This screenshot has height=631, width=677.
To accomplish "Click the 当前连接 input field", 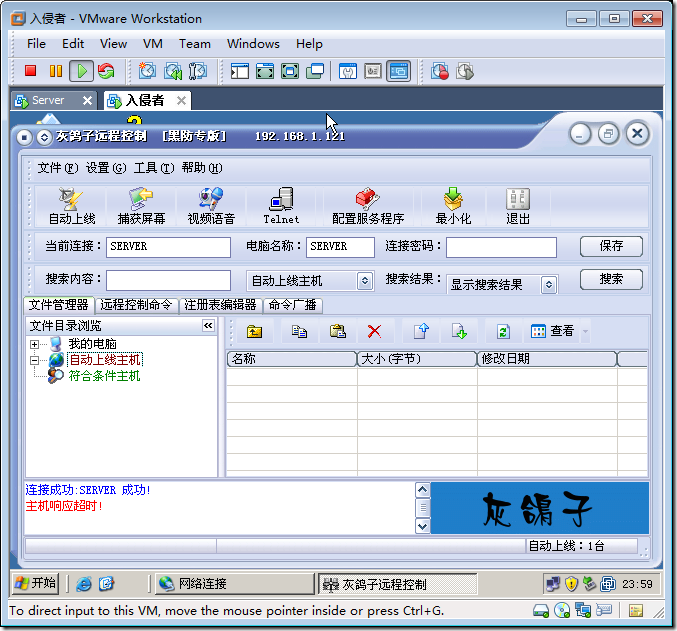I will pyautogui.click(x=168, y=247).
